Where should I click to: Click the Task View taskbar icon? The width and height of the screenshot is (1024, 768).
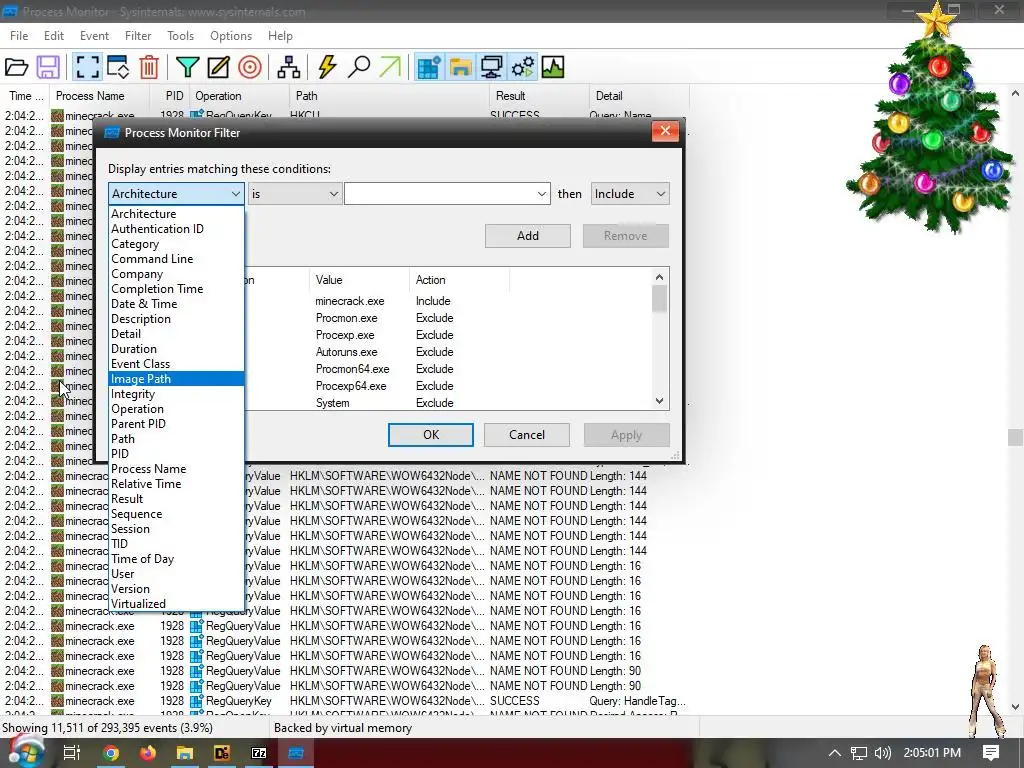72,753
